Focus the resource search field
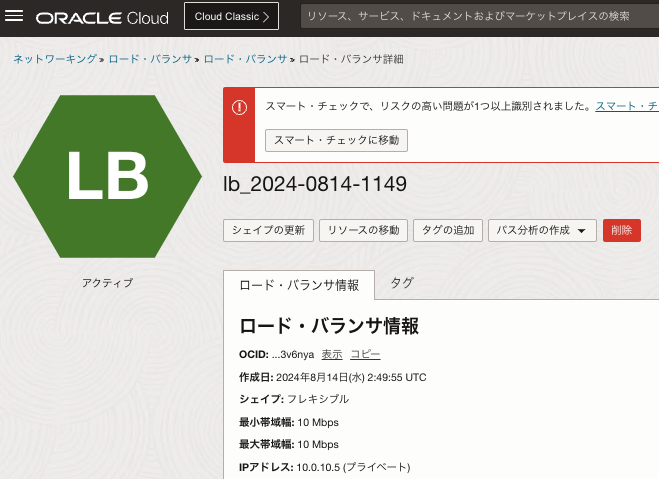The image size is (659, 479). tap(480, 16)
